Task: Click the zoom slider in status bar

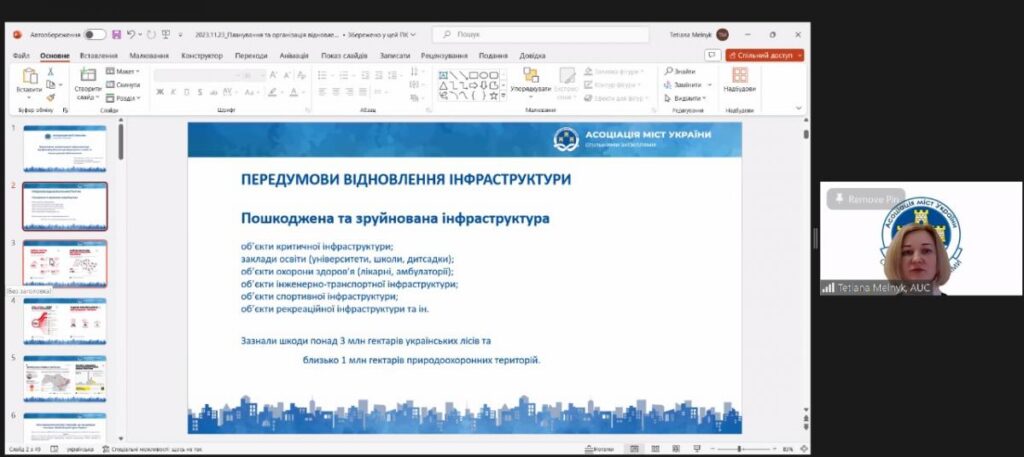Action: [x=739, y=449]
